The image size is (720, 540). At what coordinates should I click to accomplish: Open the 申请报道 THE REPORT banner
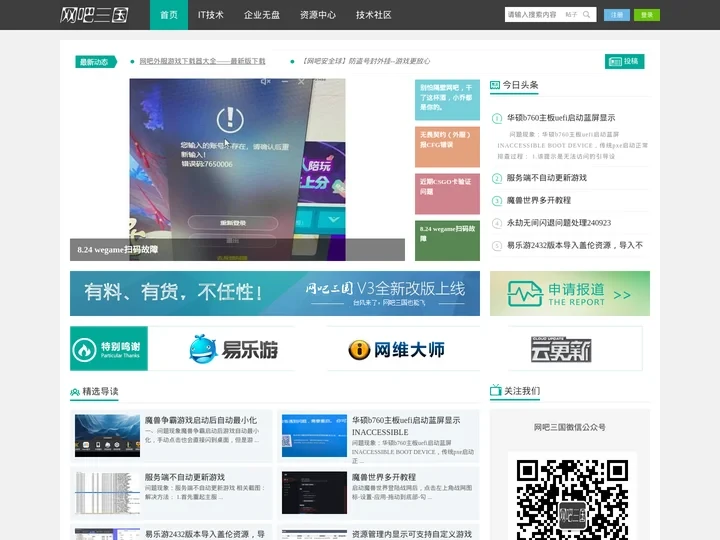pos(570,293)
